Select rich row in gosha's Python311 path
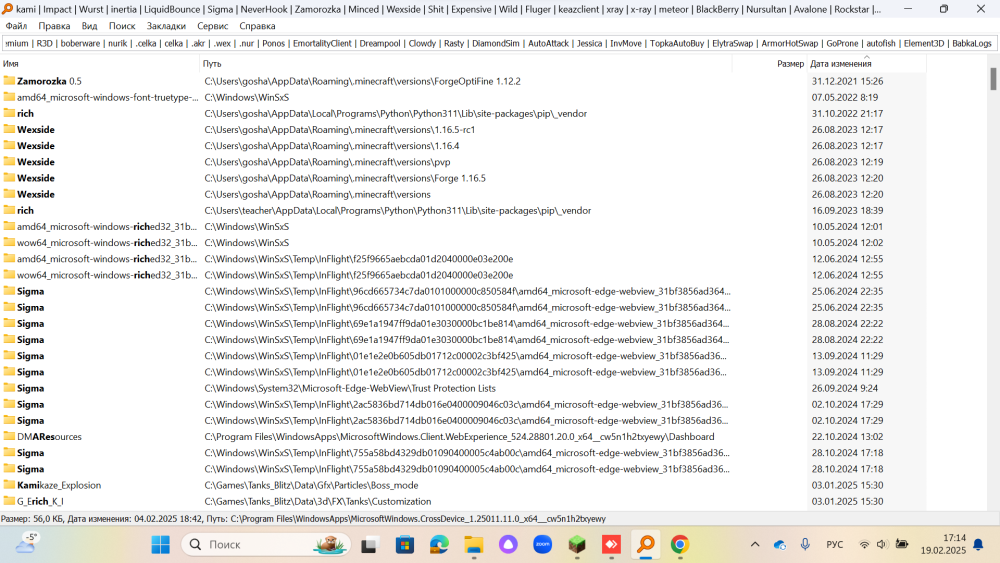 463,113
